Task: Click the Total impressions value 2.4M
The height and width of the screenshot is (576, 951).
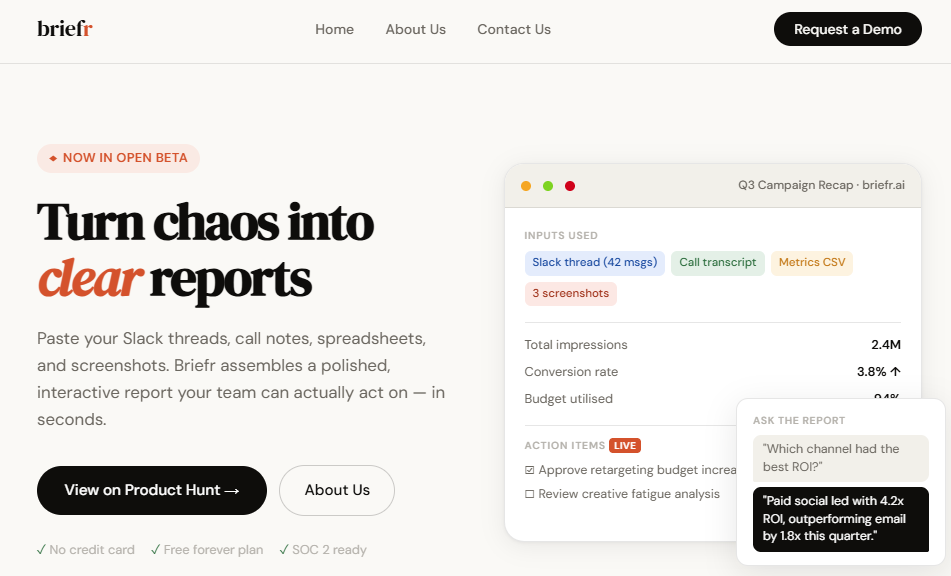Action: click(885, 345)
